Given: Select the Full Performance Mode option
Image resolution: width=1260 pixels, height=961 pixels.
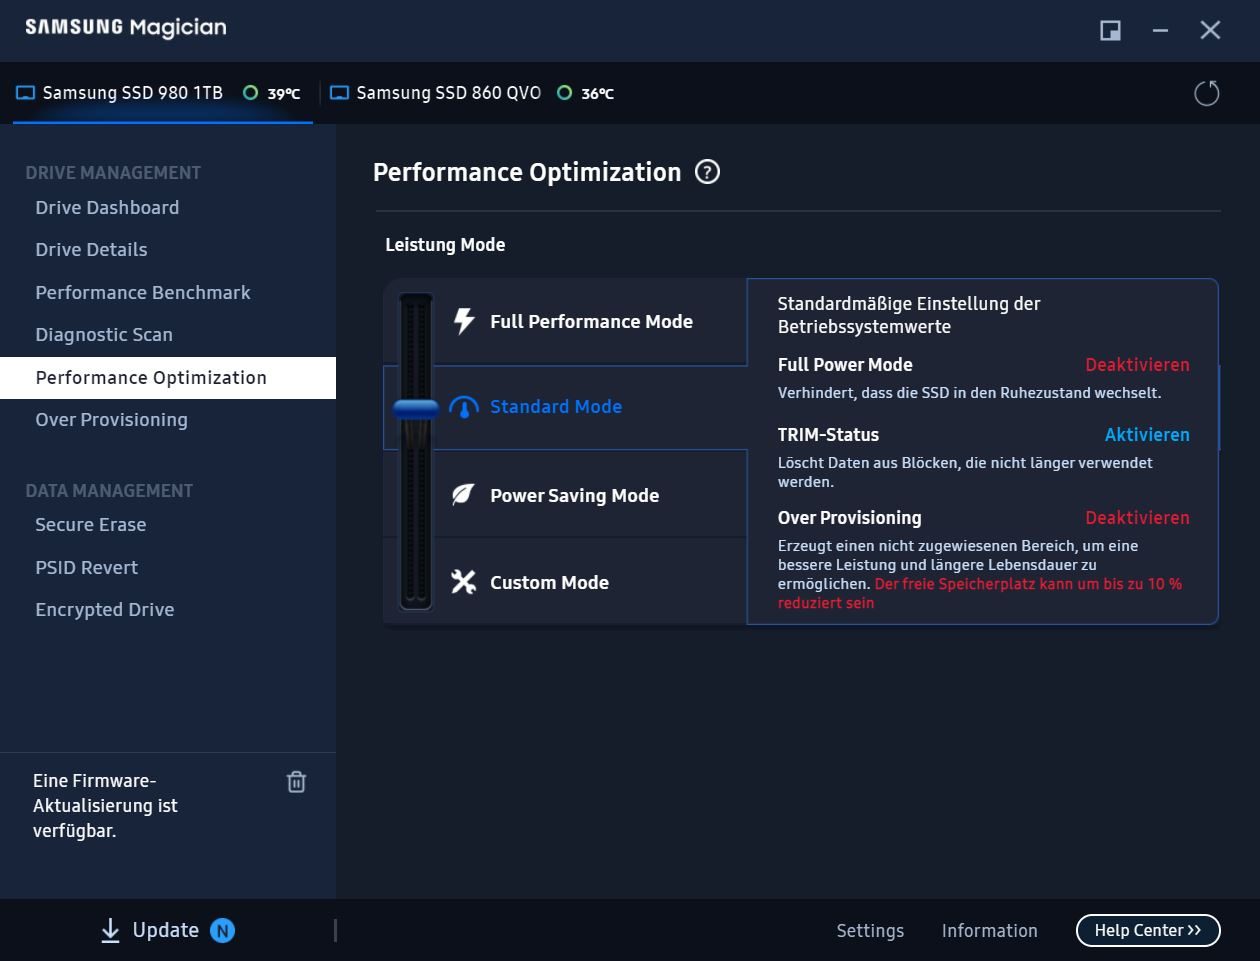Looking at the screenshot, I should point(590,321).
